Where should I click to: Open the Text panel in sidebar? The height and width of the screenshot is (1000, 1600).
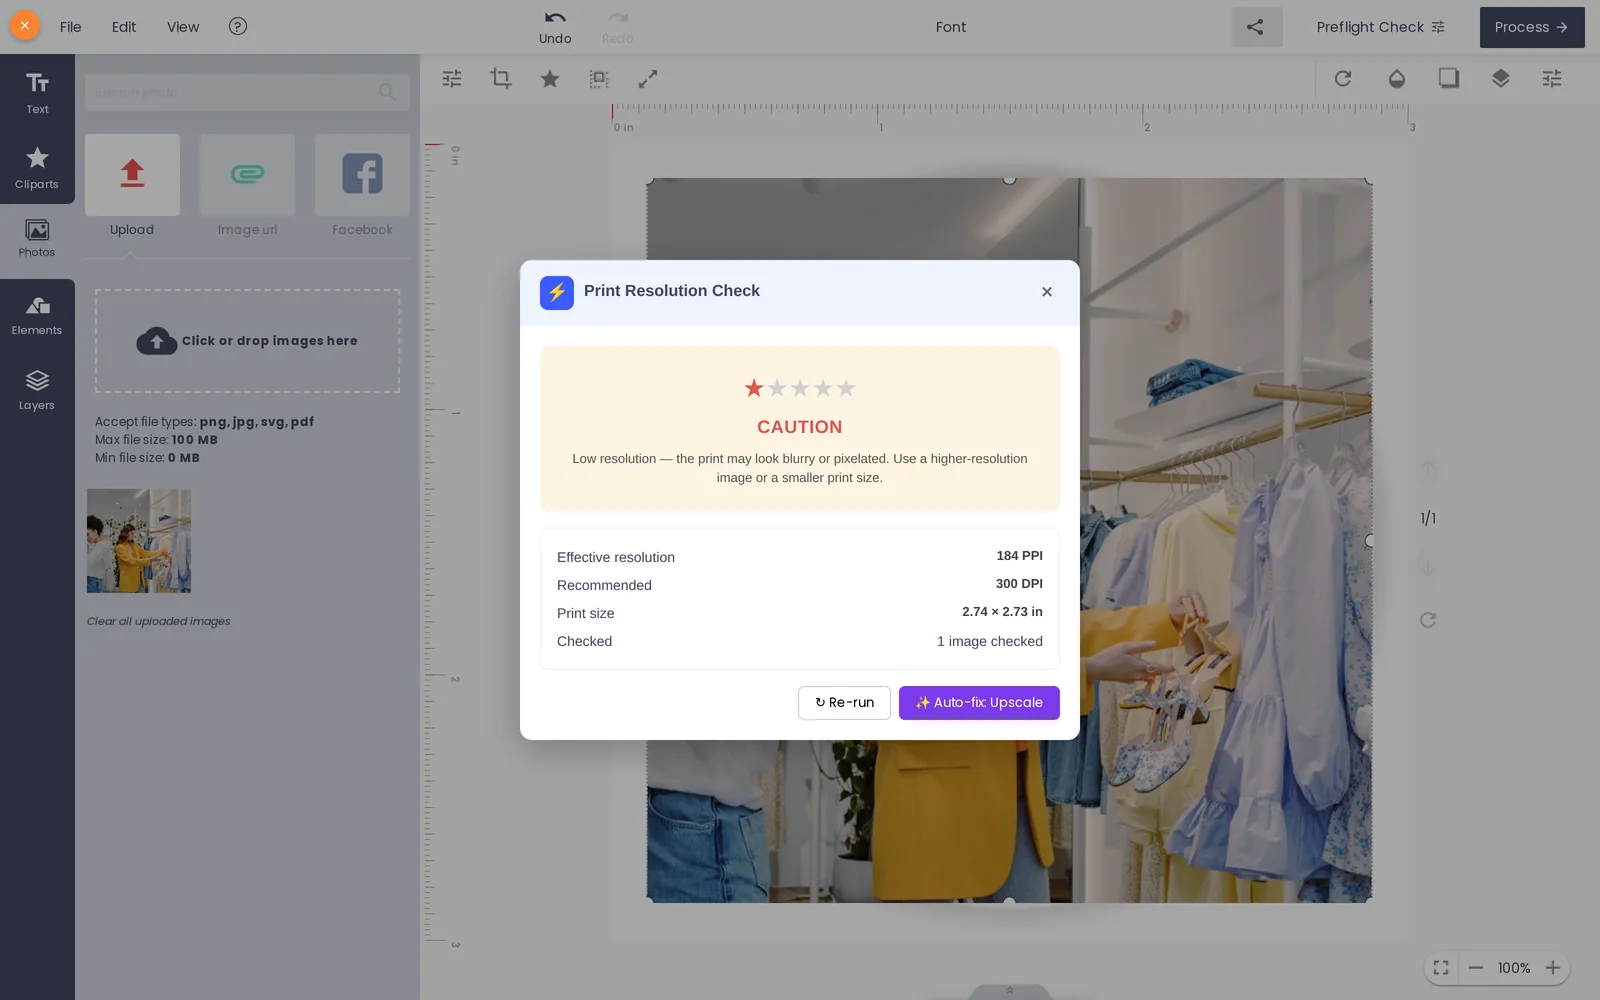[x=37, y=93]
